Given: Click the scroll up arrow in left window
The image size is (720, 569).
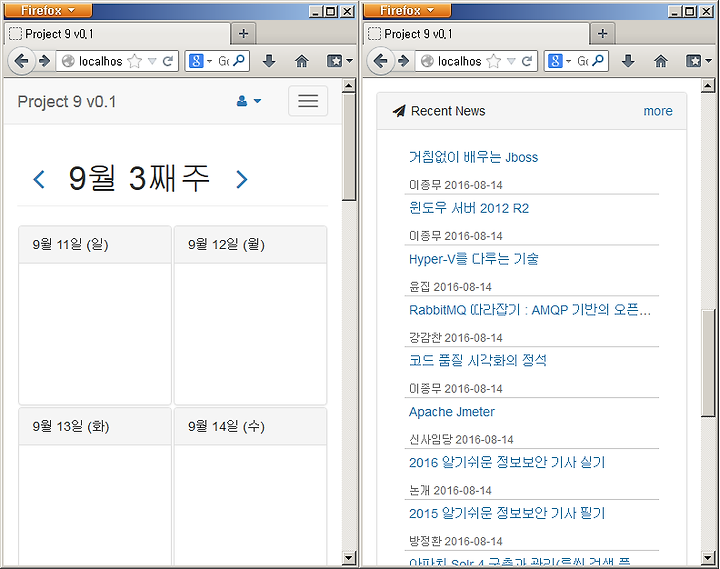Looking at the screenshot, I should 349,85.
